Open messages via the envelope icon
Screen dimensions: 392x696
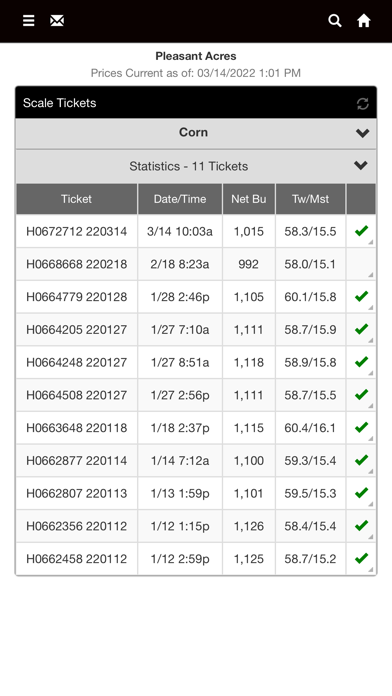(x=57, y=21)
